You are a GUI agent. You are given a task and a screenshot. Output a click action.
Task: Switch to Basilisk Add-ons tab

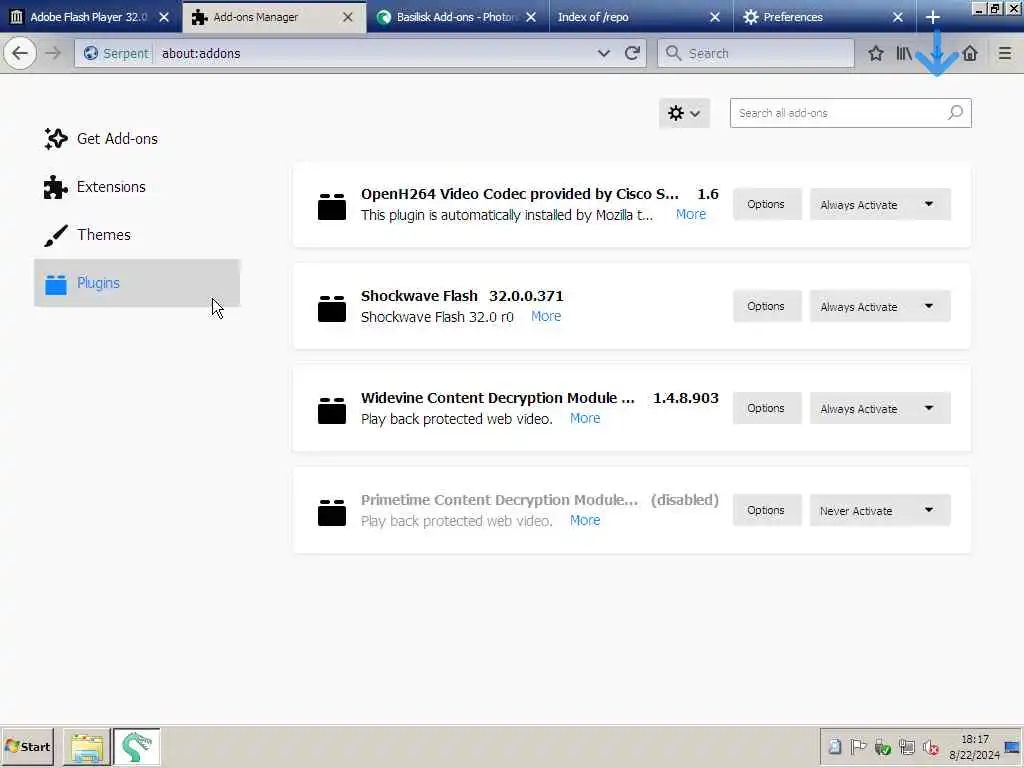click(456, 17)
